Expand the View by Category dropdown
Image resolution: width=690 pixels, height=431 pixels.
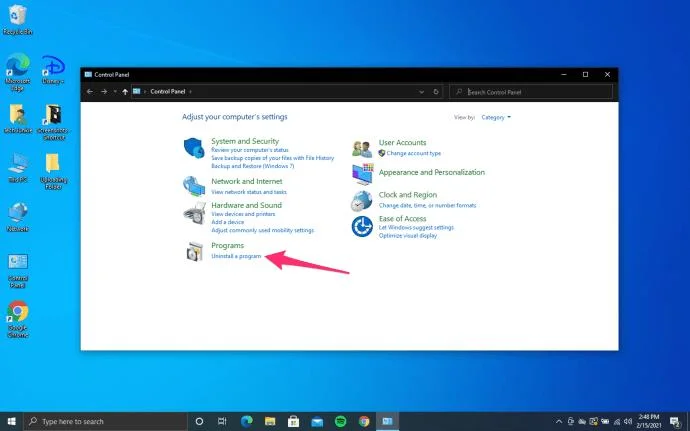point(496,117)
